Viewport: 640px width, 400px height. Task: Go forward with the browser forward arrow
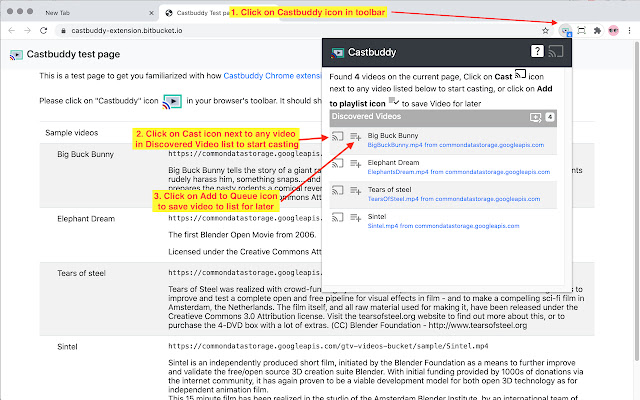pos(27,31)
